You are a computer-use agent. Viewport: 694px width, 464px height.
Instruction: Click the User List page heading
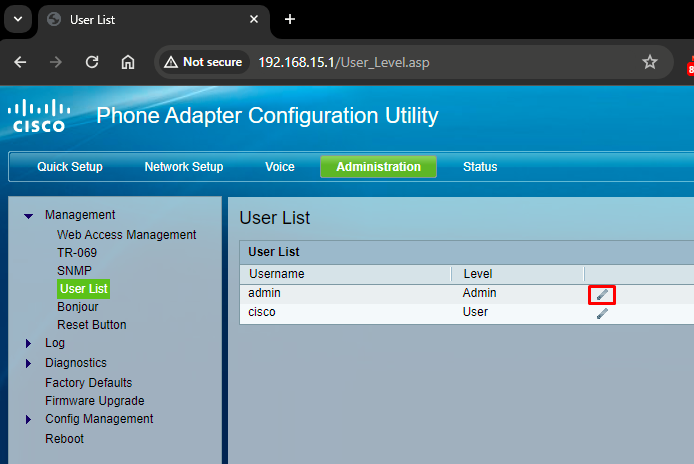[275, 218]
